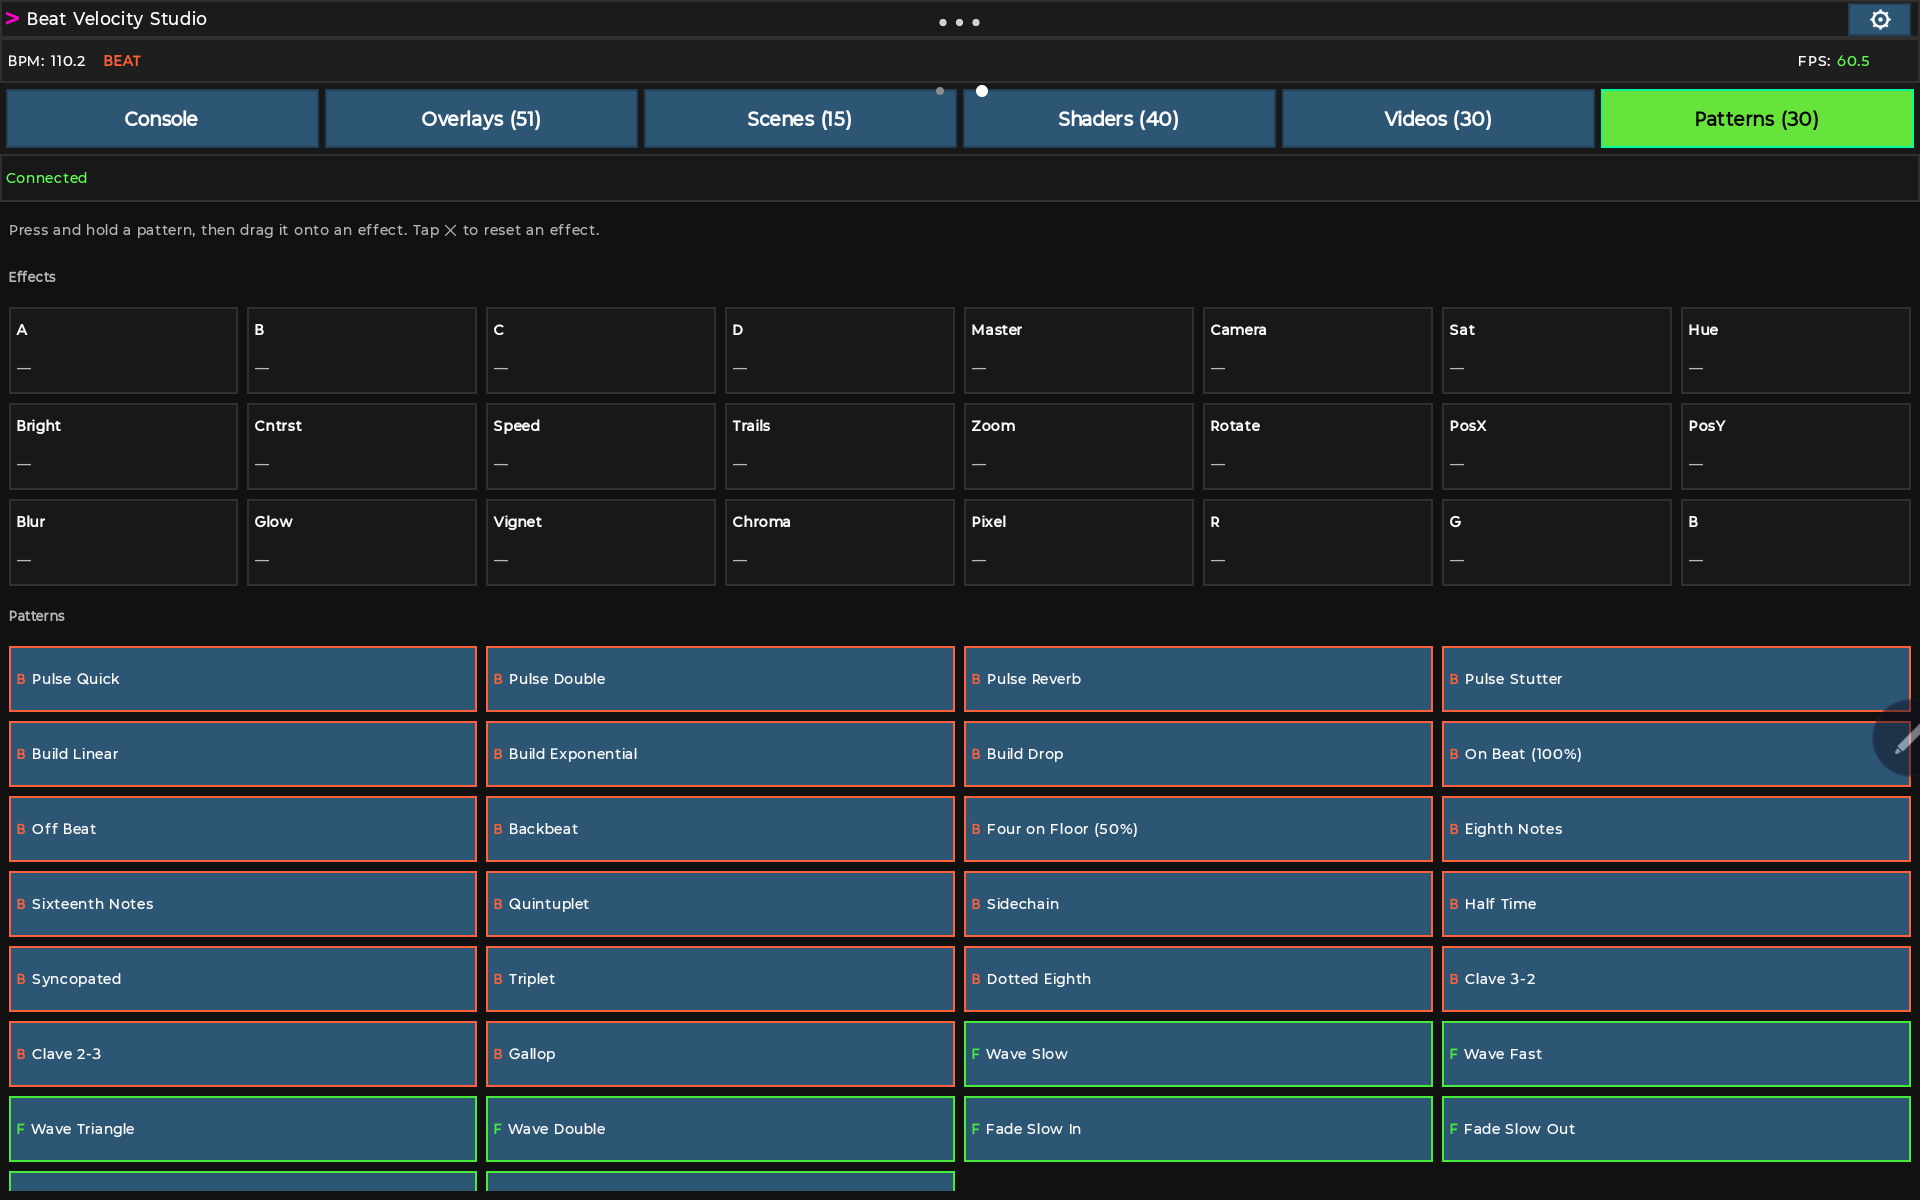Screen dimensions: 1920x1200
Task: Click the Rotate effect slot
Action: point(1317,446)
